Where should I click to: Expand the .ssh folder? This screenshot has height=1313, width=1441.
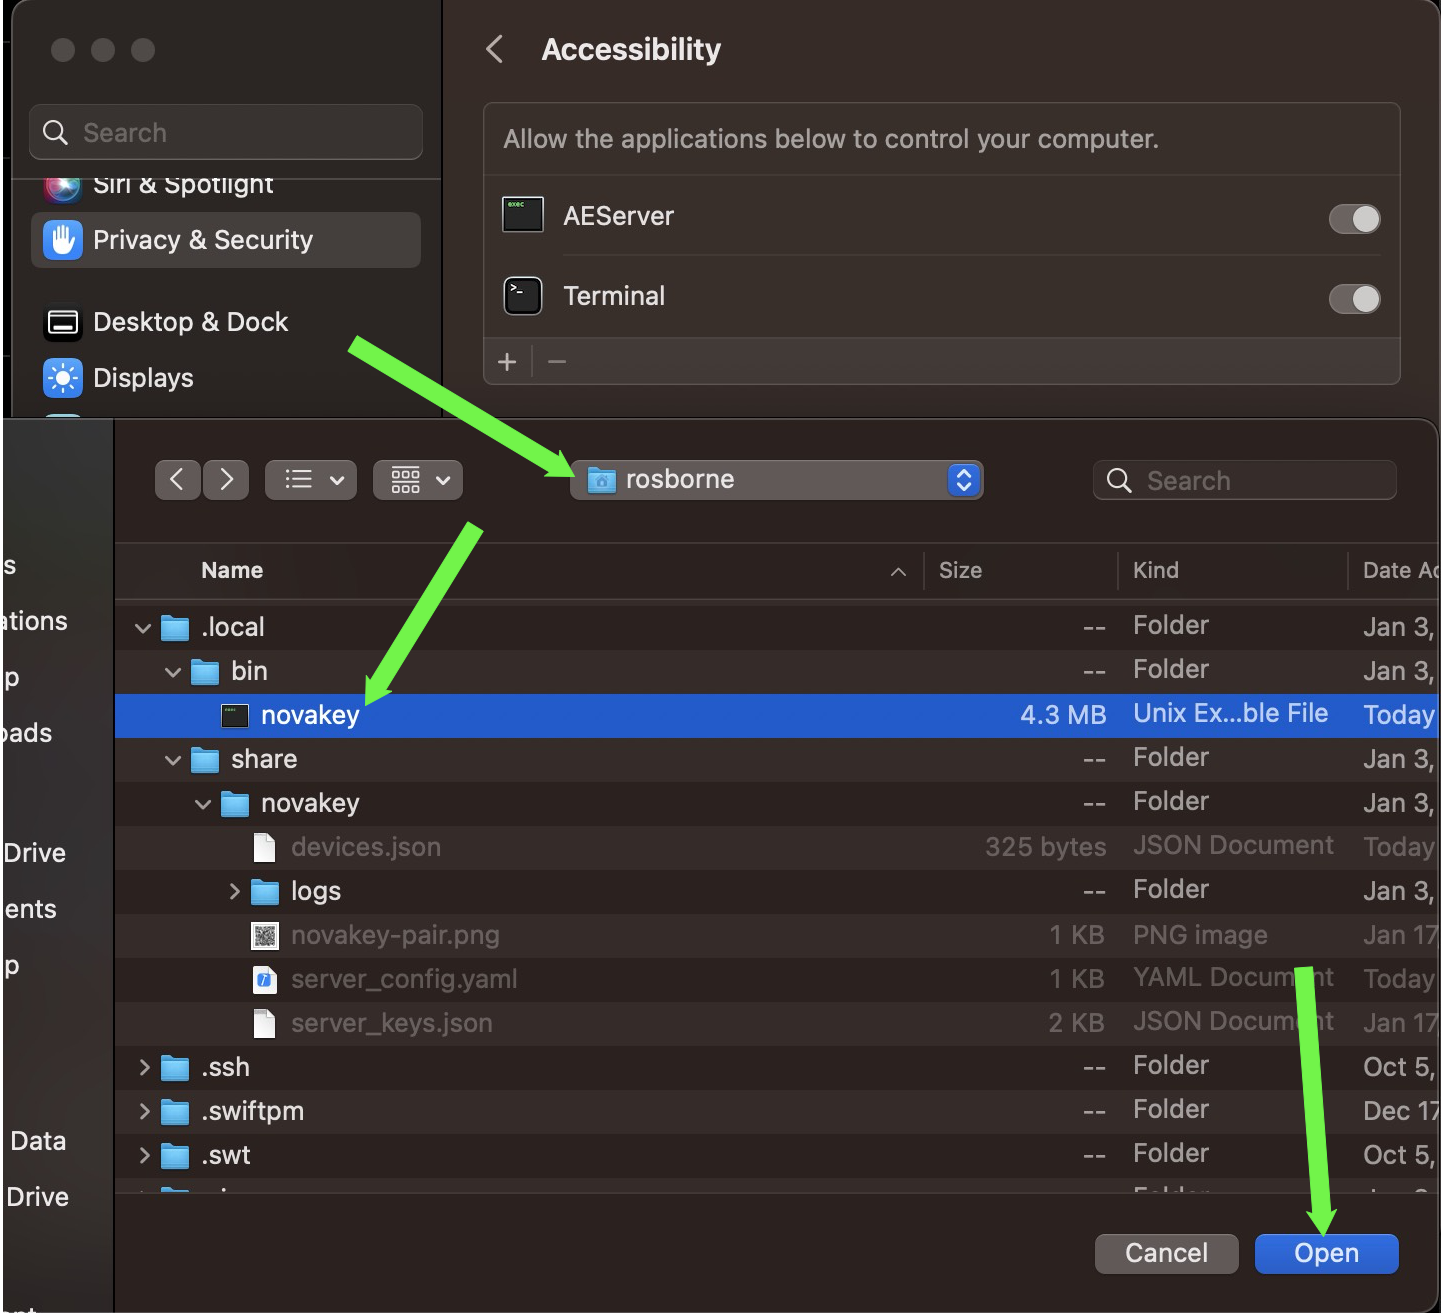145,1067
